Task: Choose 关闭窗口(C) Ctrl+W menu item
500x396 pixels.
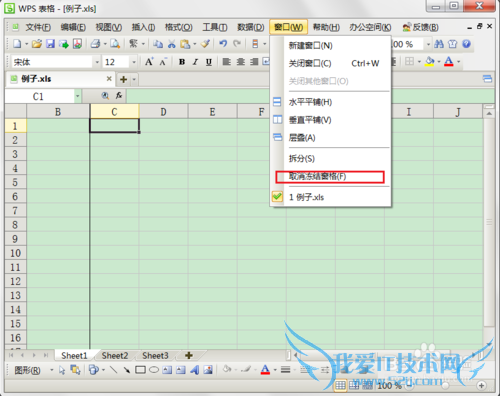Action: 330,63
